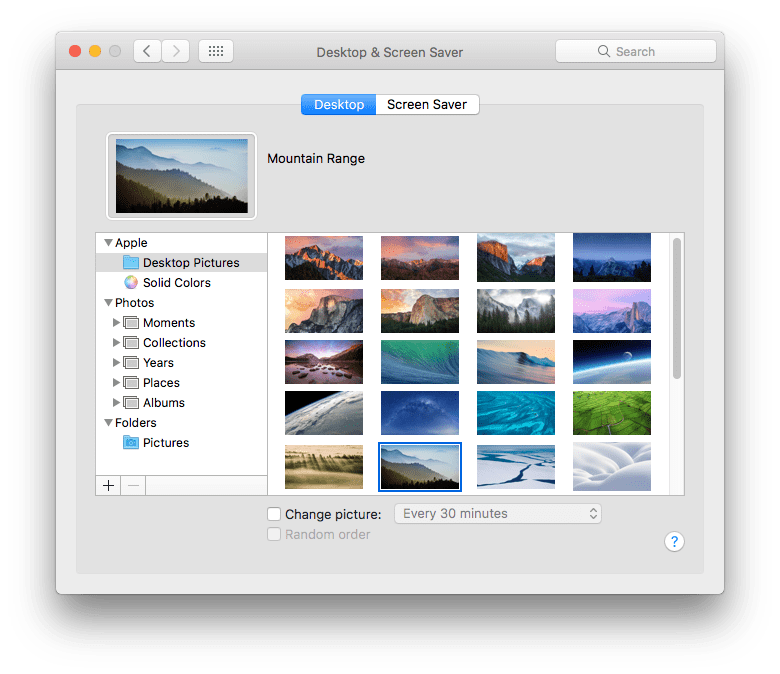Click the Show All grid icon
Image resolution: width=780 pixels, height=674 pixels.
[216, 51]
